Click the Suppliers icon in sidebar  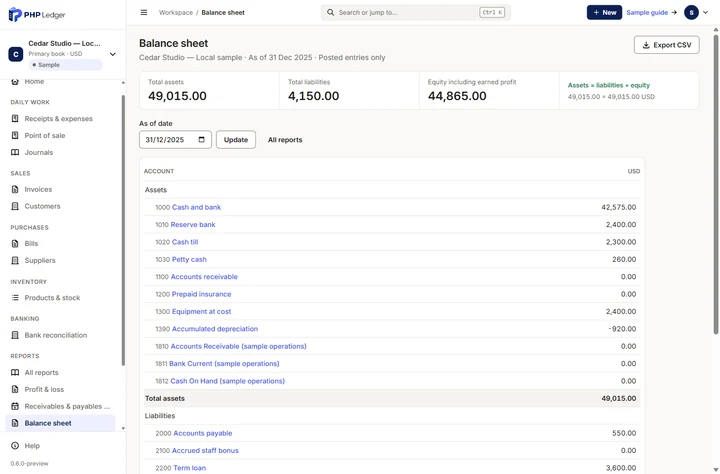15,260
